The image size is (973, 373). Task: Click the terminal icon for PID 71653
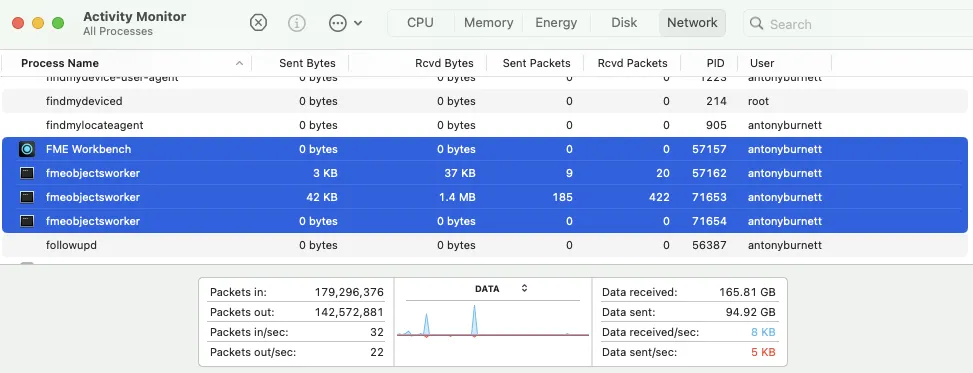pyautogui.click(x=27, y=197)
